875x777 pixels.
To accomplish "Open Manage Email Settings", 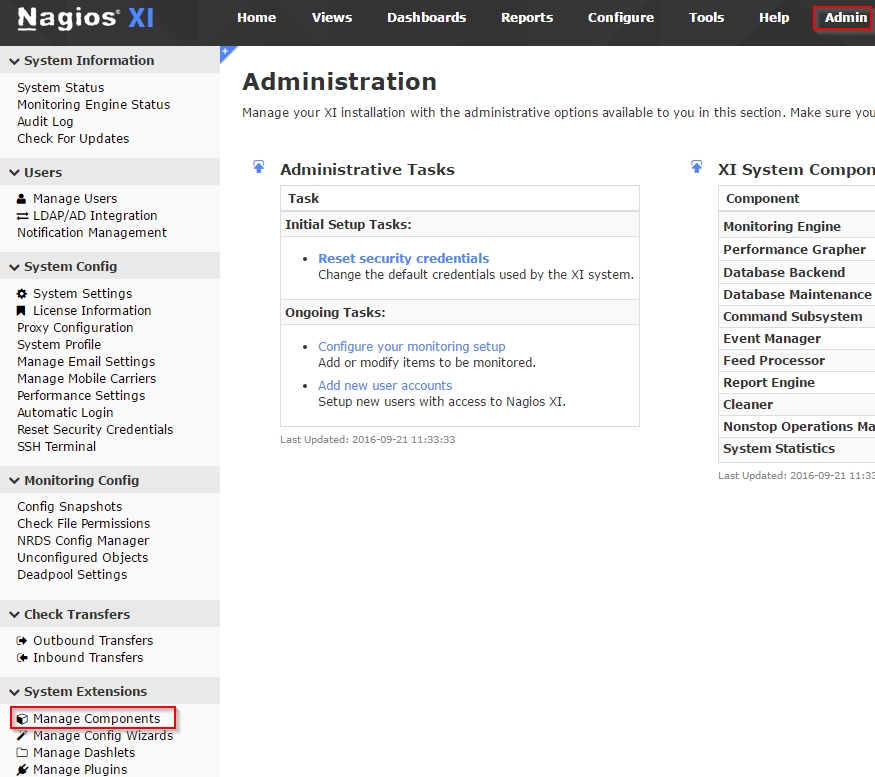I will click(x=86, y=362).
